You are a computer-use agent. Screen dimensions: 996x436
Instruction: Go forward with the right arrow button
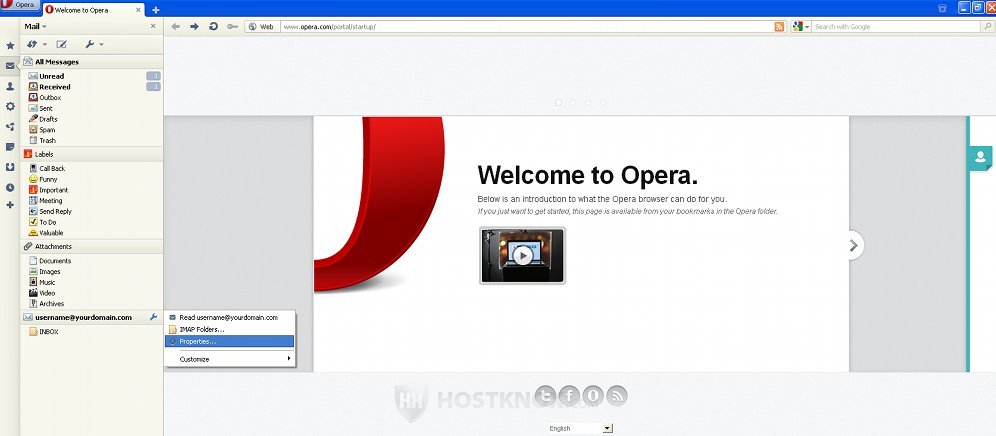coord(194,27)
